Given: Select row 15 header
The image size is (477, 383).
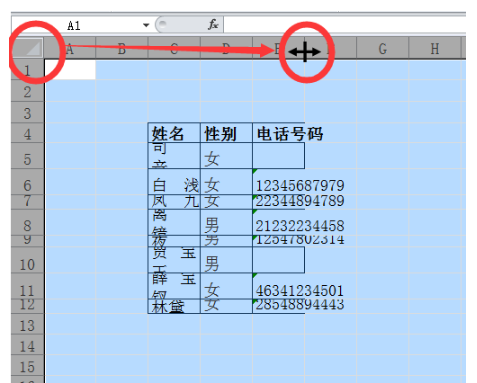Looking at the screenshot, I should pyautogui.click(x=28, y=366).
